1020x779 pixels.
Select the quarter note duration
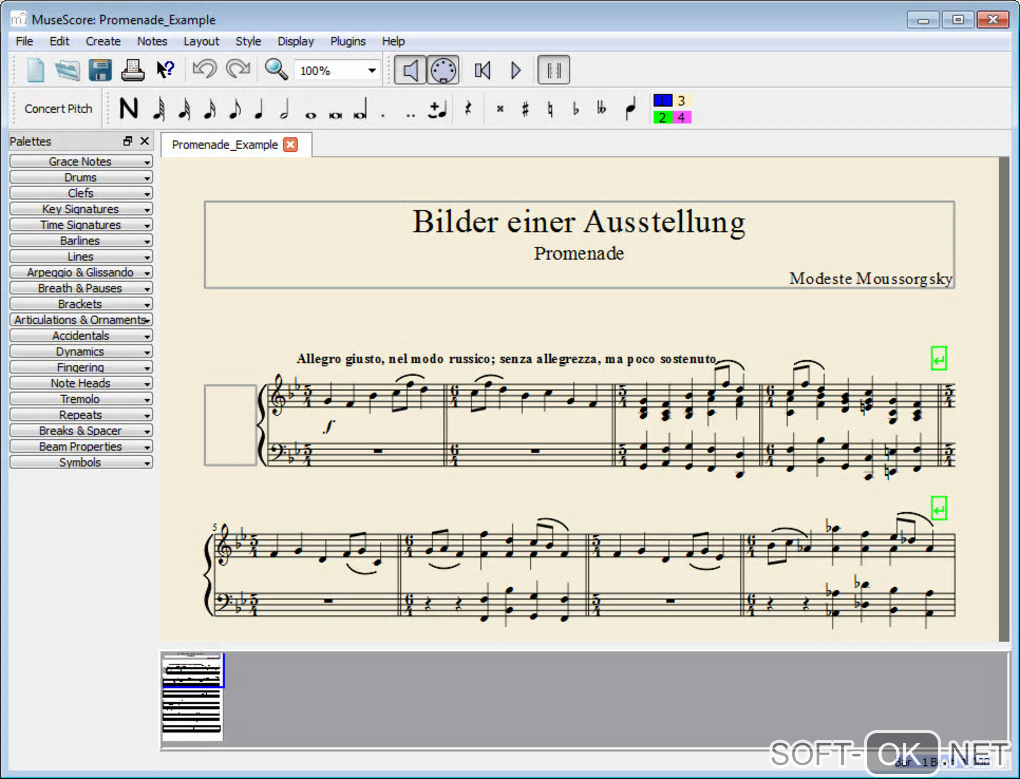pyautogui.click(x=260, y=109)
